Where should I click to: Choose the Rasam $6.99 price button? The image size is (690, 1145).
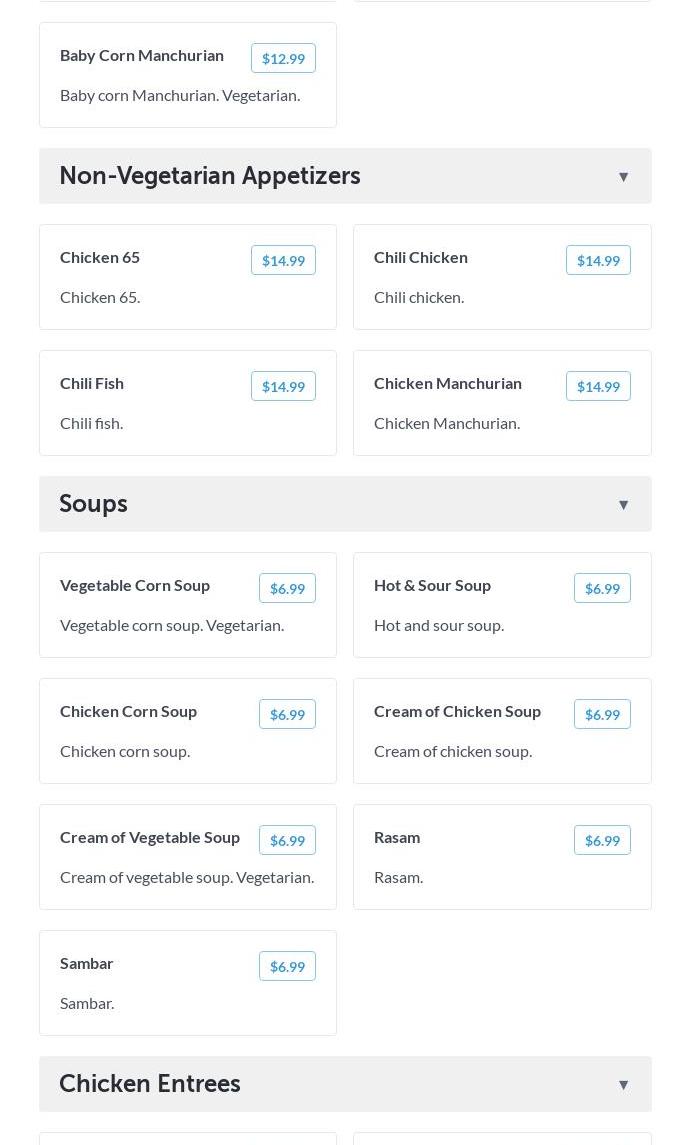click(602, 840)
